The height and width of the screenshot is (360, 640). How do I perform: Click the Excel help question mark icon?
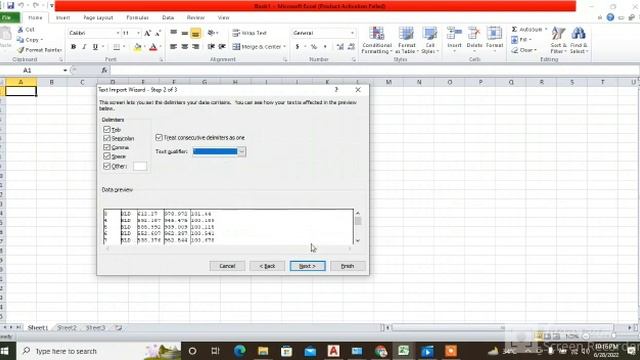610,17
